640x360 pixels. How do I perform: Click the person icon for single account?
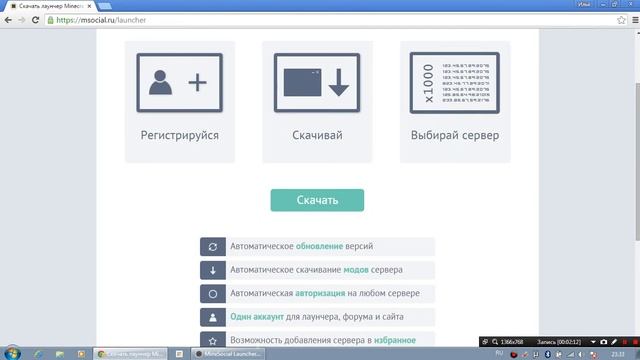click(213, 318)
